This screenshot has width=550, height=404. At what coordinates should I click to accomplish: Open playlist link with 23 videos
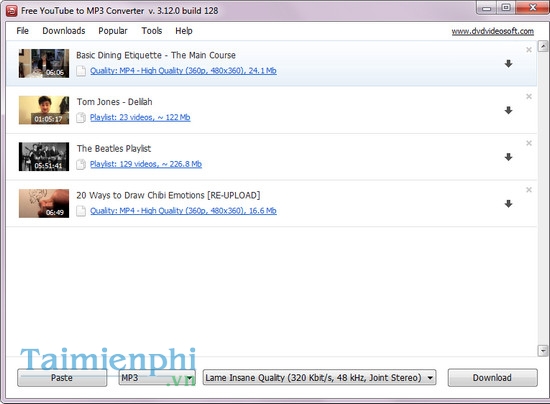point(140,117)
